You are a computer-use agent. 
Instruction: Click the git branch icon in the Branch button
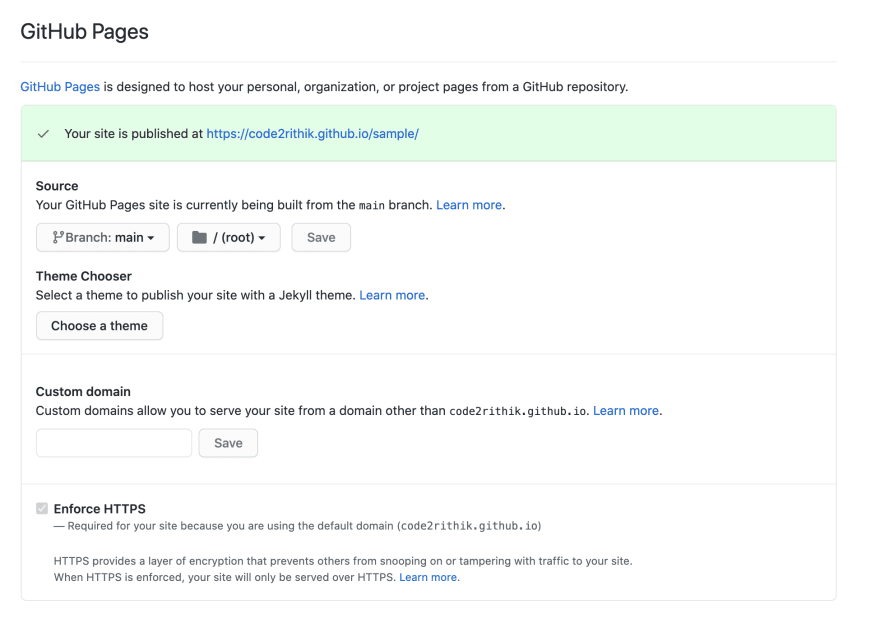pyautogui.click(x=58, y=237)
